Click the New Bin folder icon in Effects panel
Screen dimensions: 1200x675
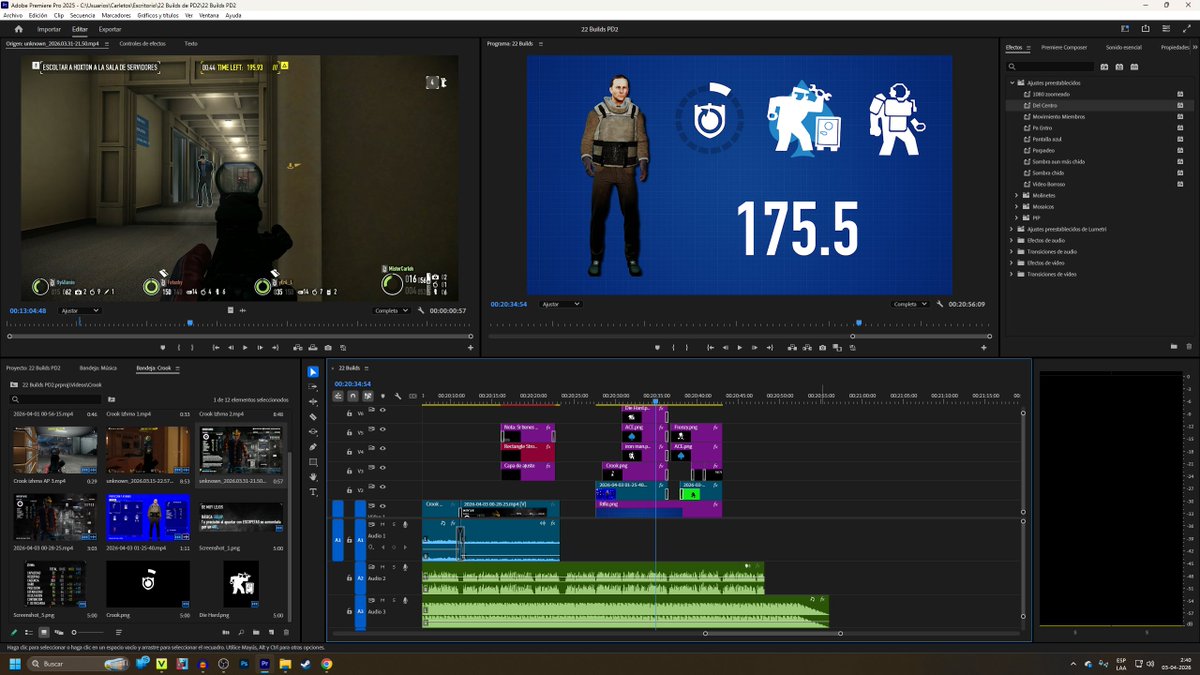coord(1173,346)
